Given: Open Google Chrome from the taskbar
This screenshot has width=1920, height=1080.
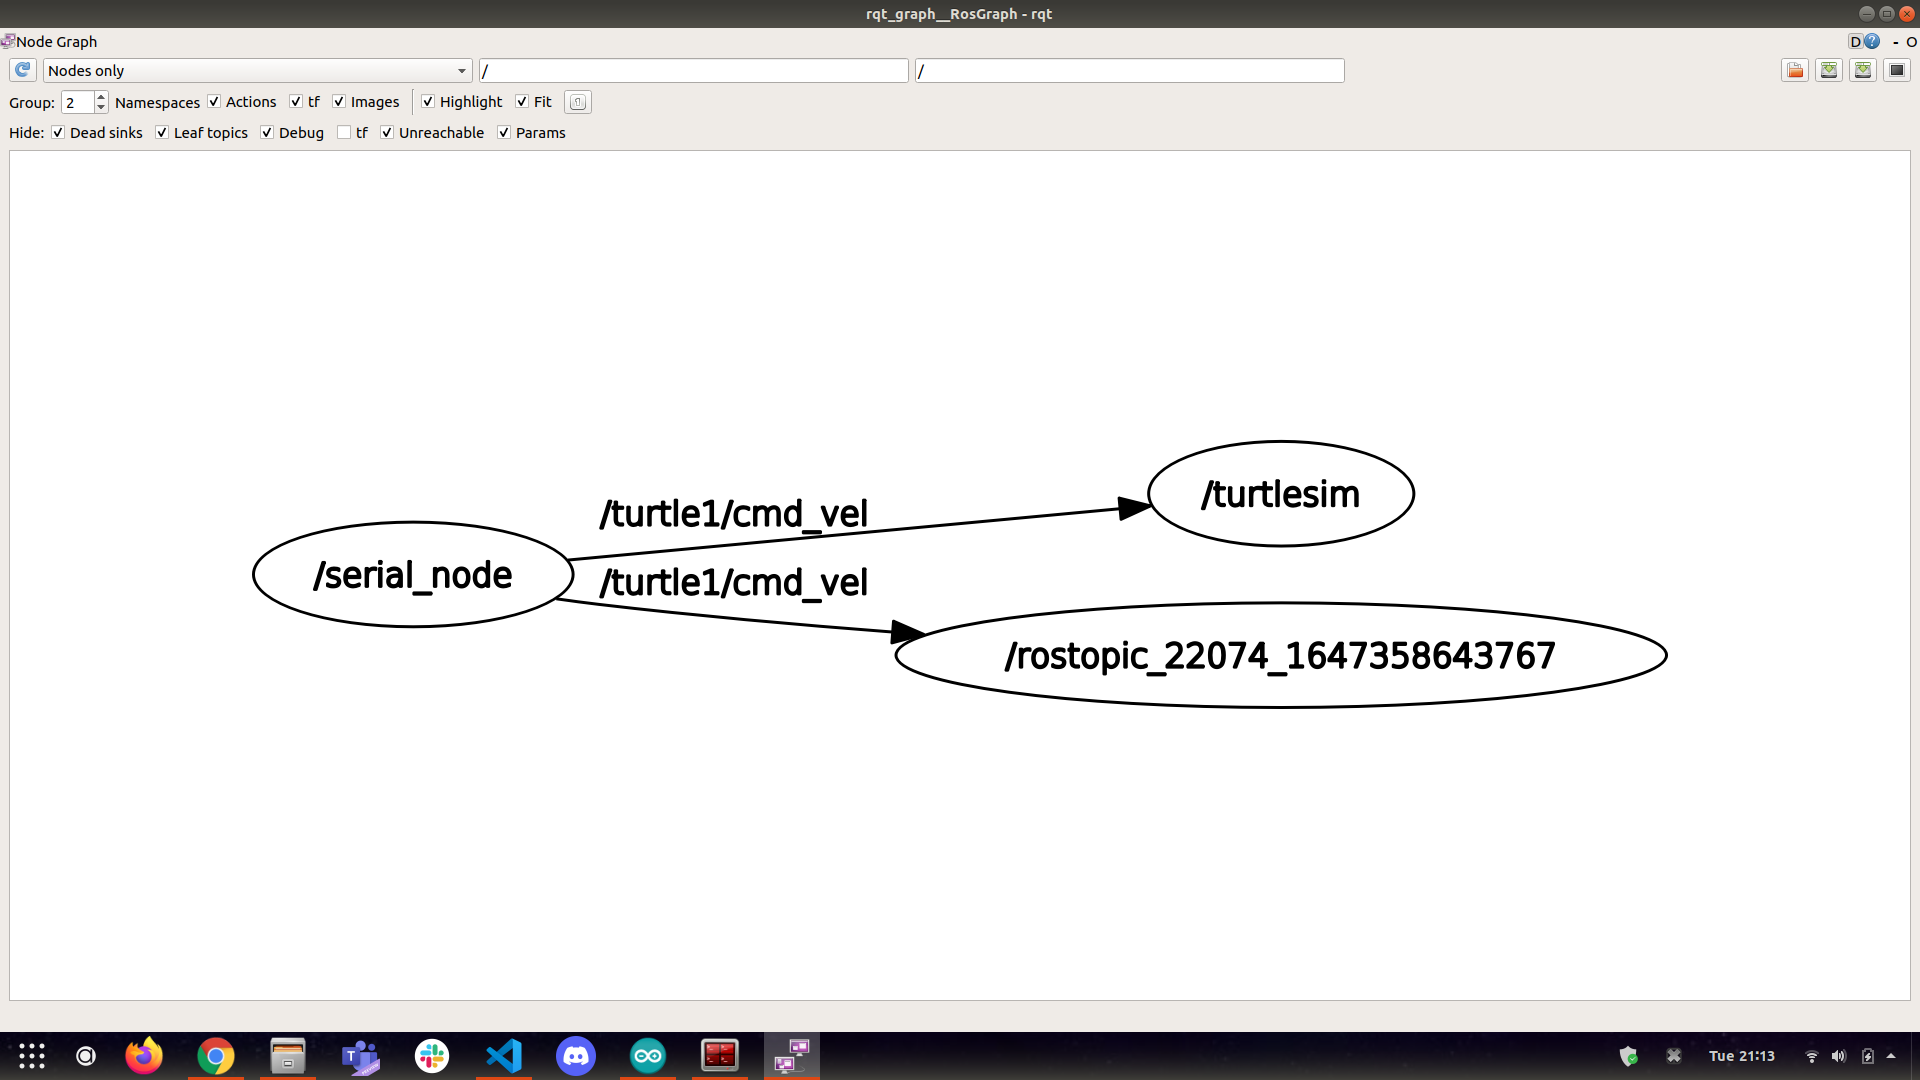Looking at the screenshot, I should click(216, 1056).
